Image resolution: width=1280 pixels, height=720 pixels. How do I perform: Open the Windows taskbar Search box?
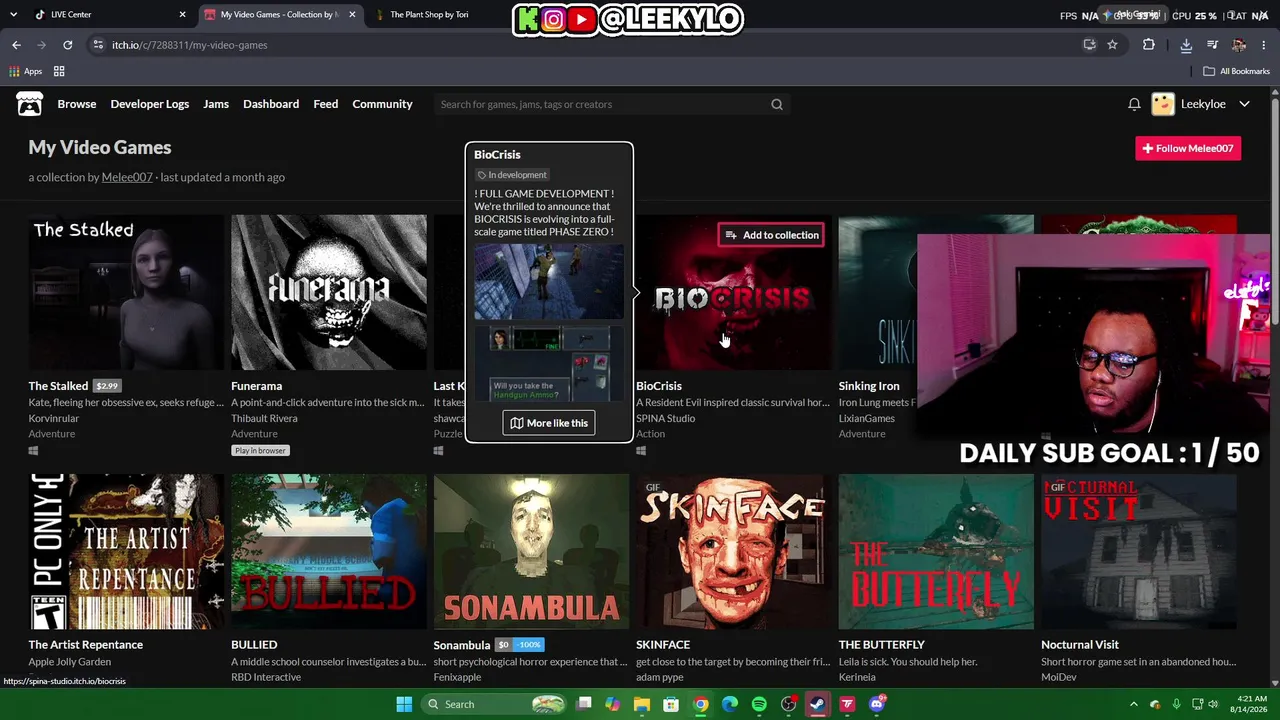point(495,704)
